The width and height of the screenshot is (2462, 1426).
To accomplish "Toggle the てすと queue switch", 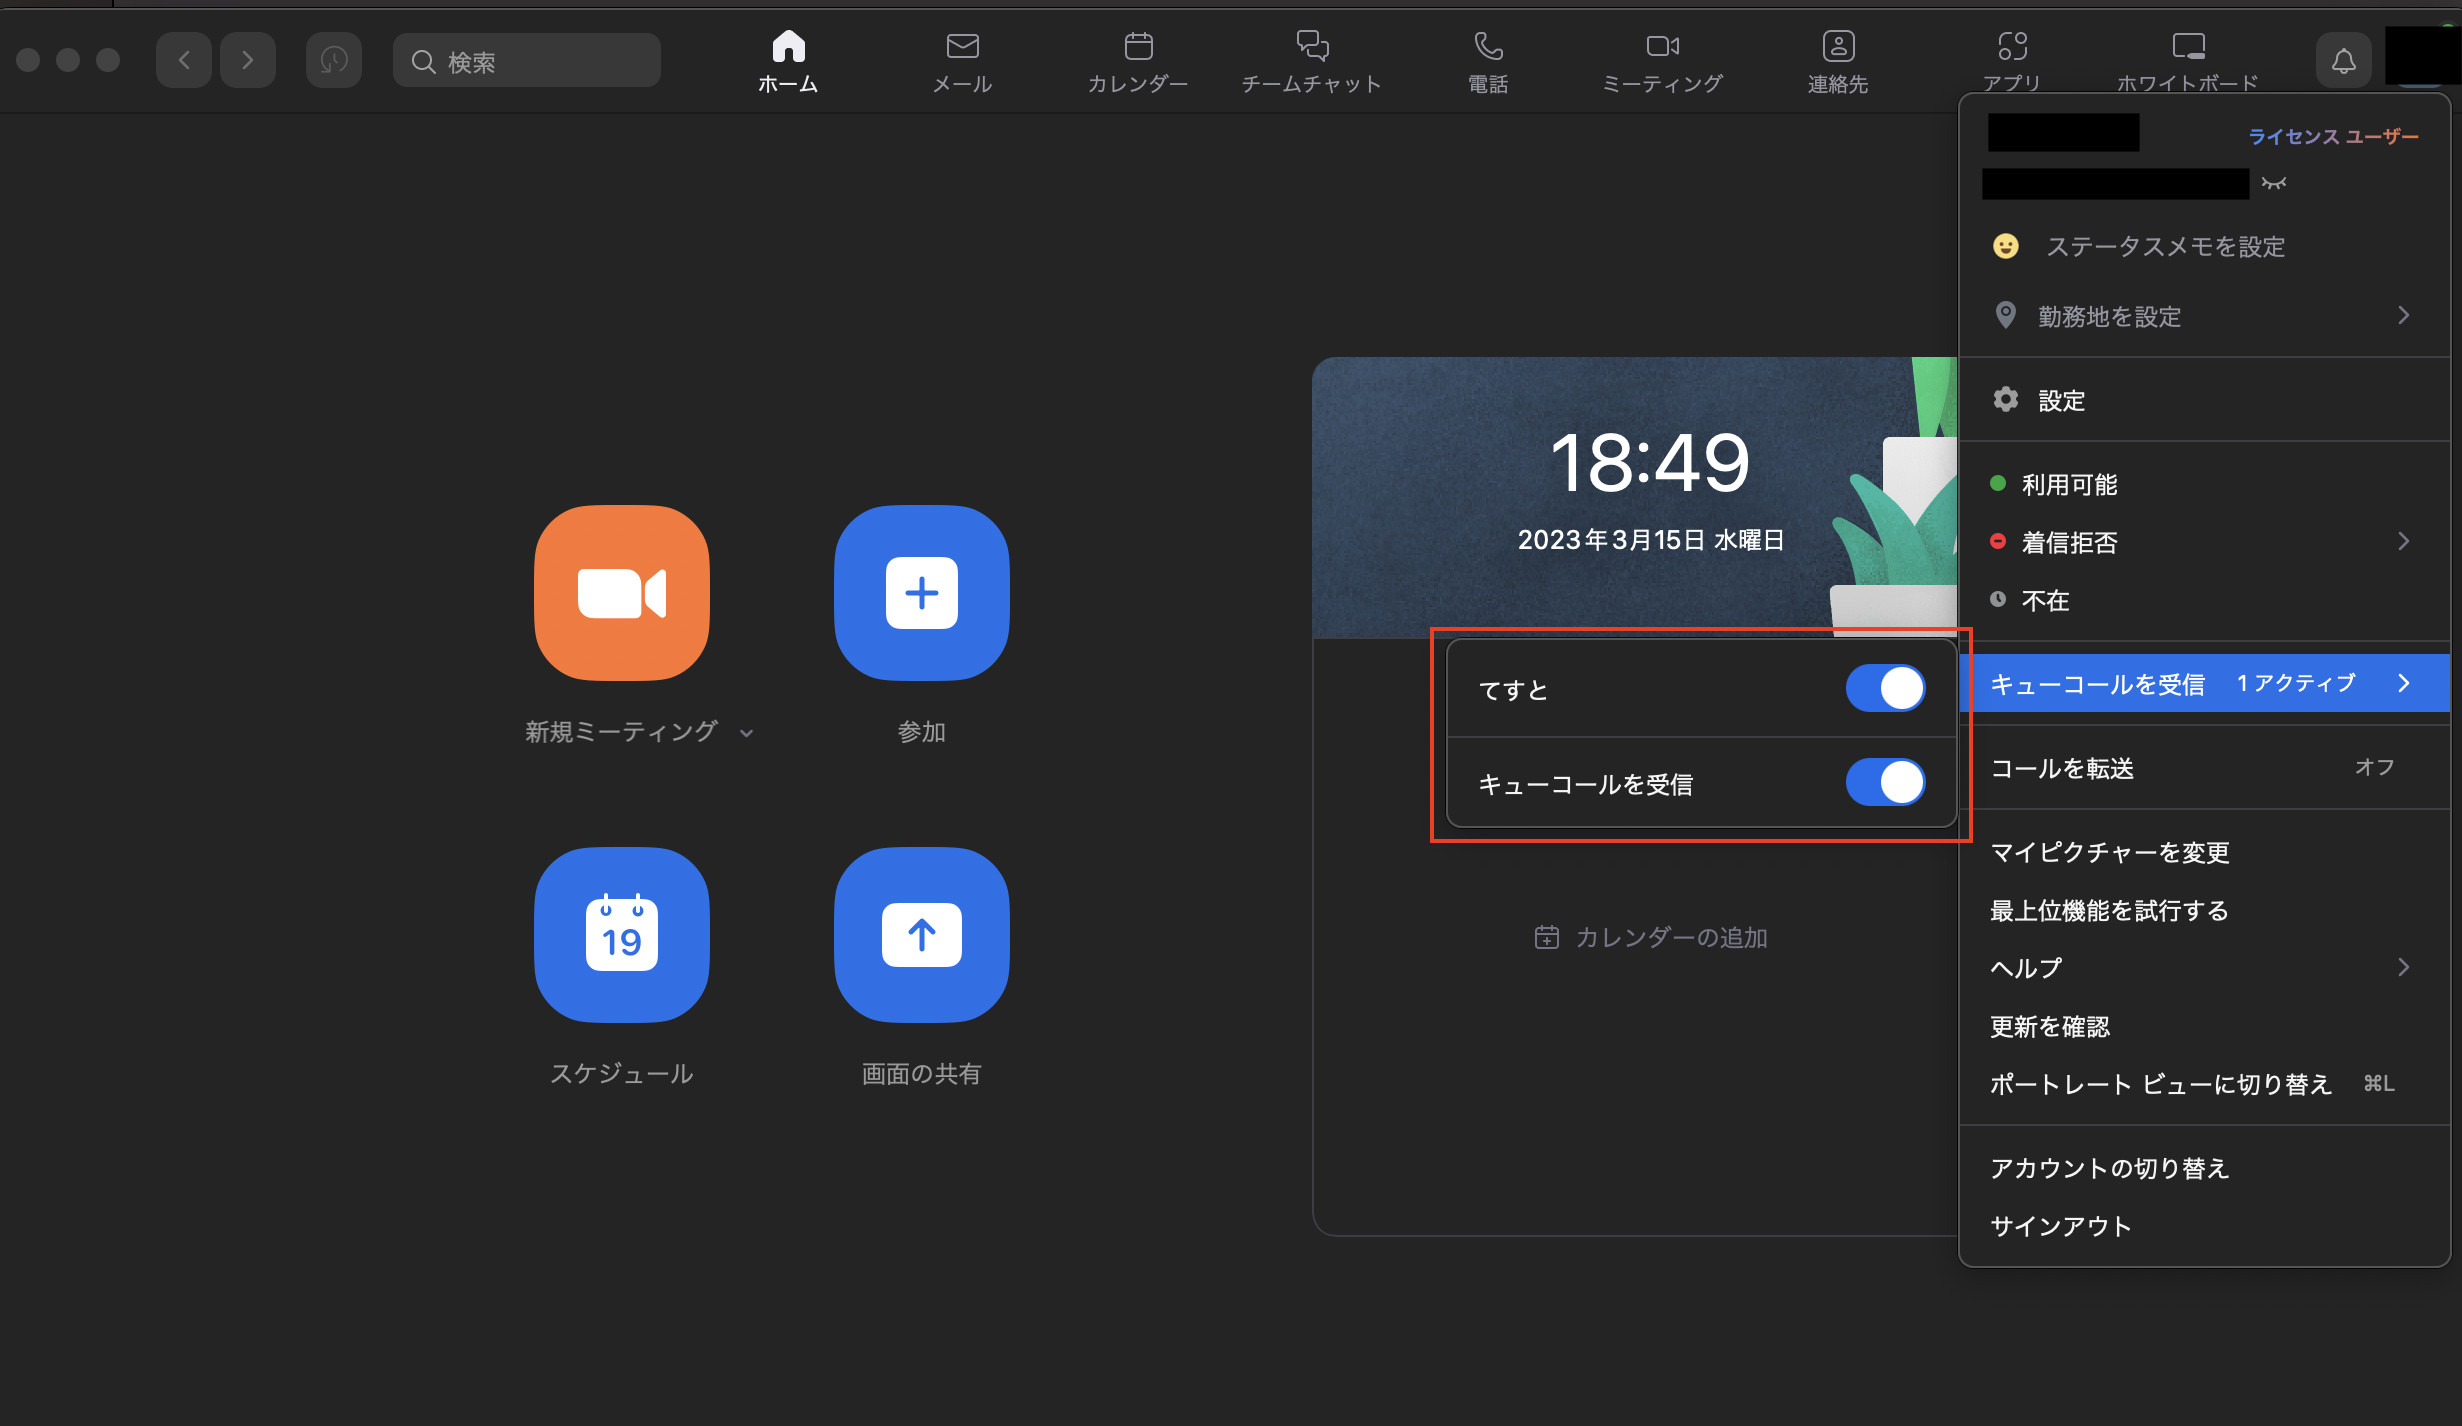I will [1886, 689].
